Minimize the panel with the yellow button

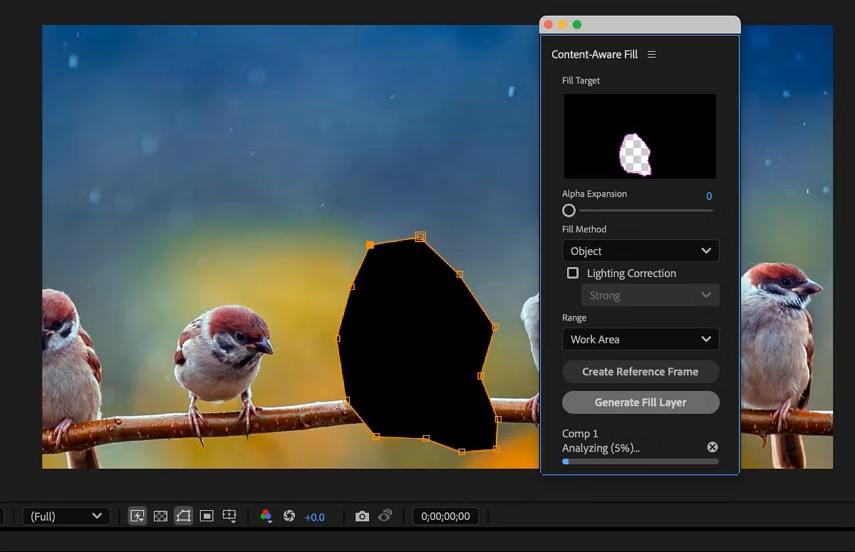[563, 25]
